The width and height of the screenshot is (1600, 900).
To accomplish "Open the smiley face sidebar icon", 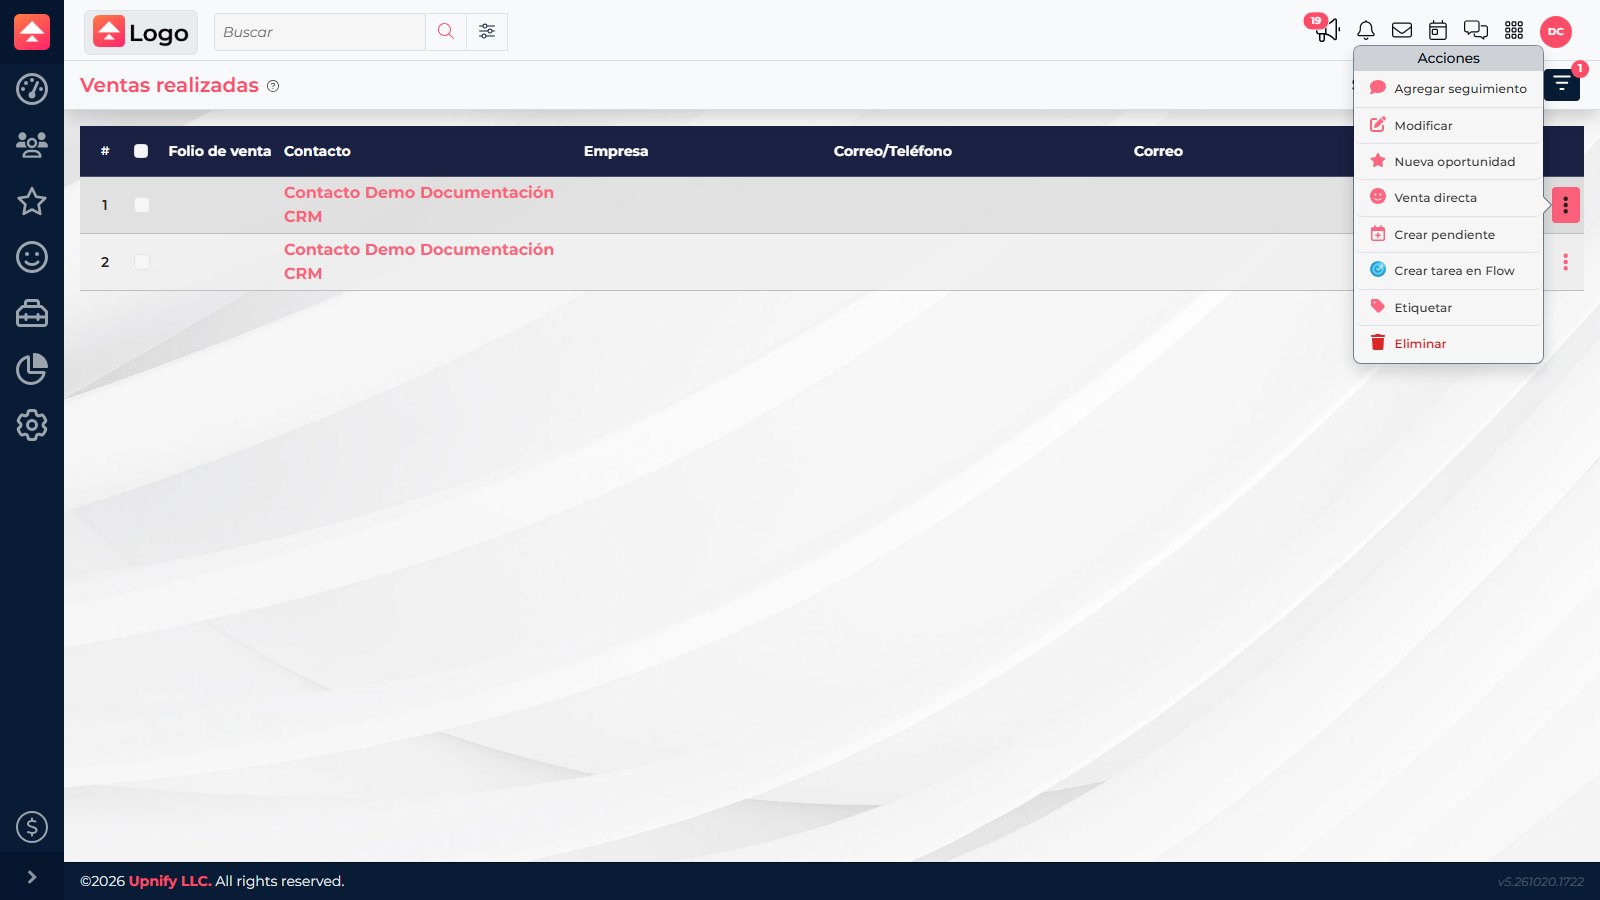I will pyautogui.click(x=32, y=257).
